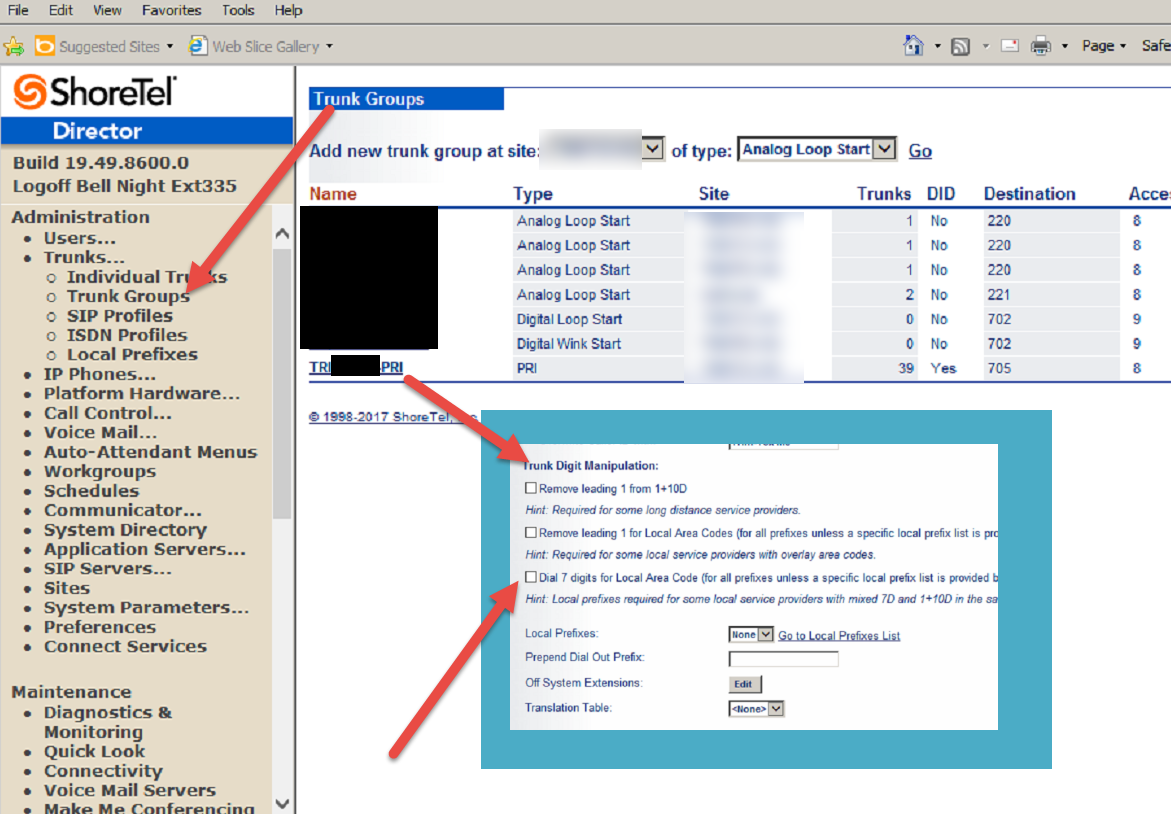Viewport: 1171px width, 814px height.
Task: Open Call Control... in the sidebar
Action: point(108,413)
